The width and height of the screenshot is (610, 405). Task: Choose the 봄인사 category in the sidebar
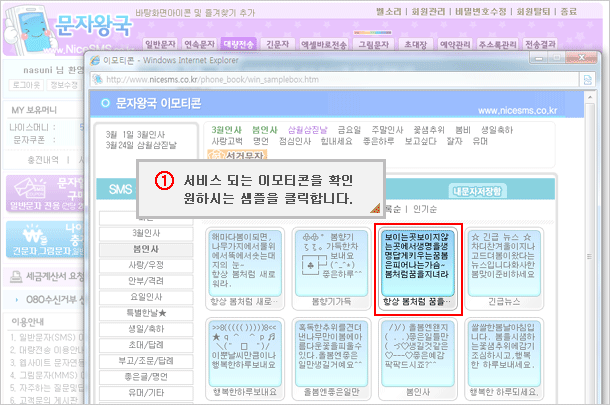tap(146, 249)
